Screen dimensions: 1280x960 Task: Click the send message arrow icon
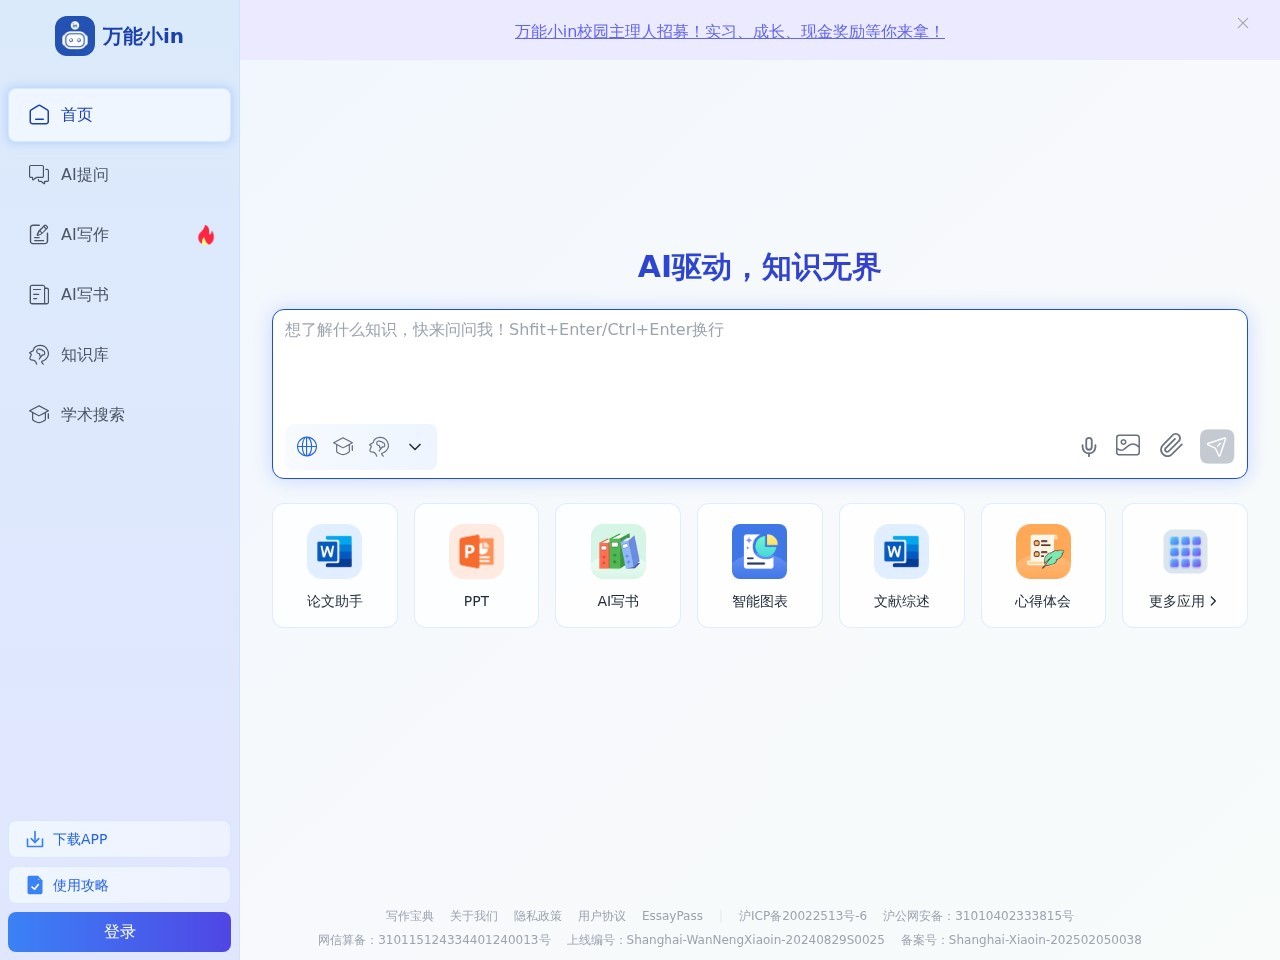[x=1216, y=446]
